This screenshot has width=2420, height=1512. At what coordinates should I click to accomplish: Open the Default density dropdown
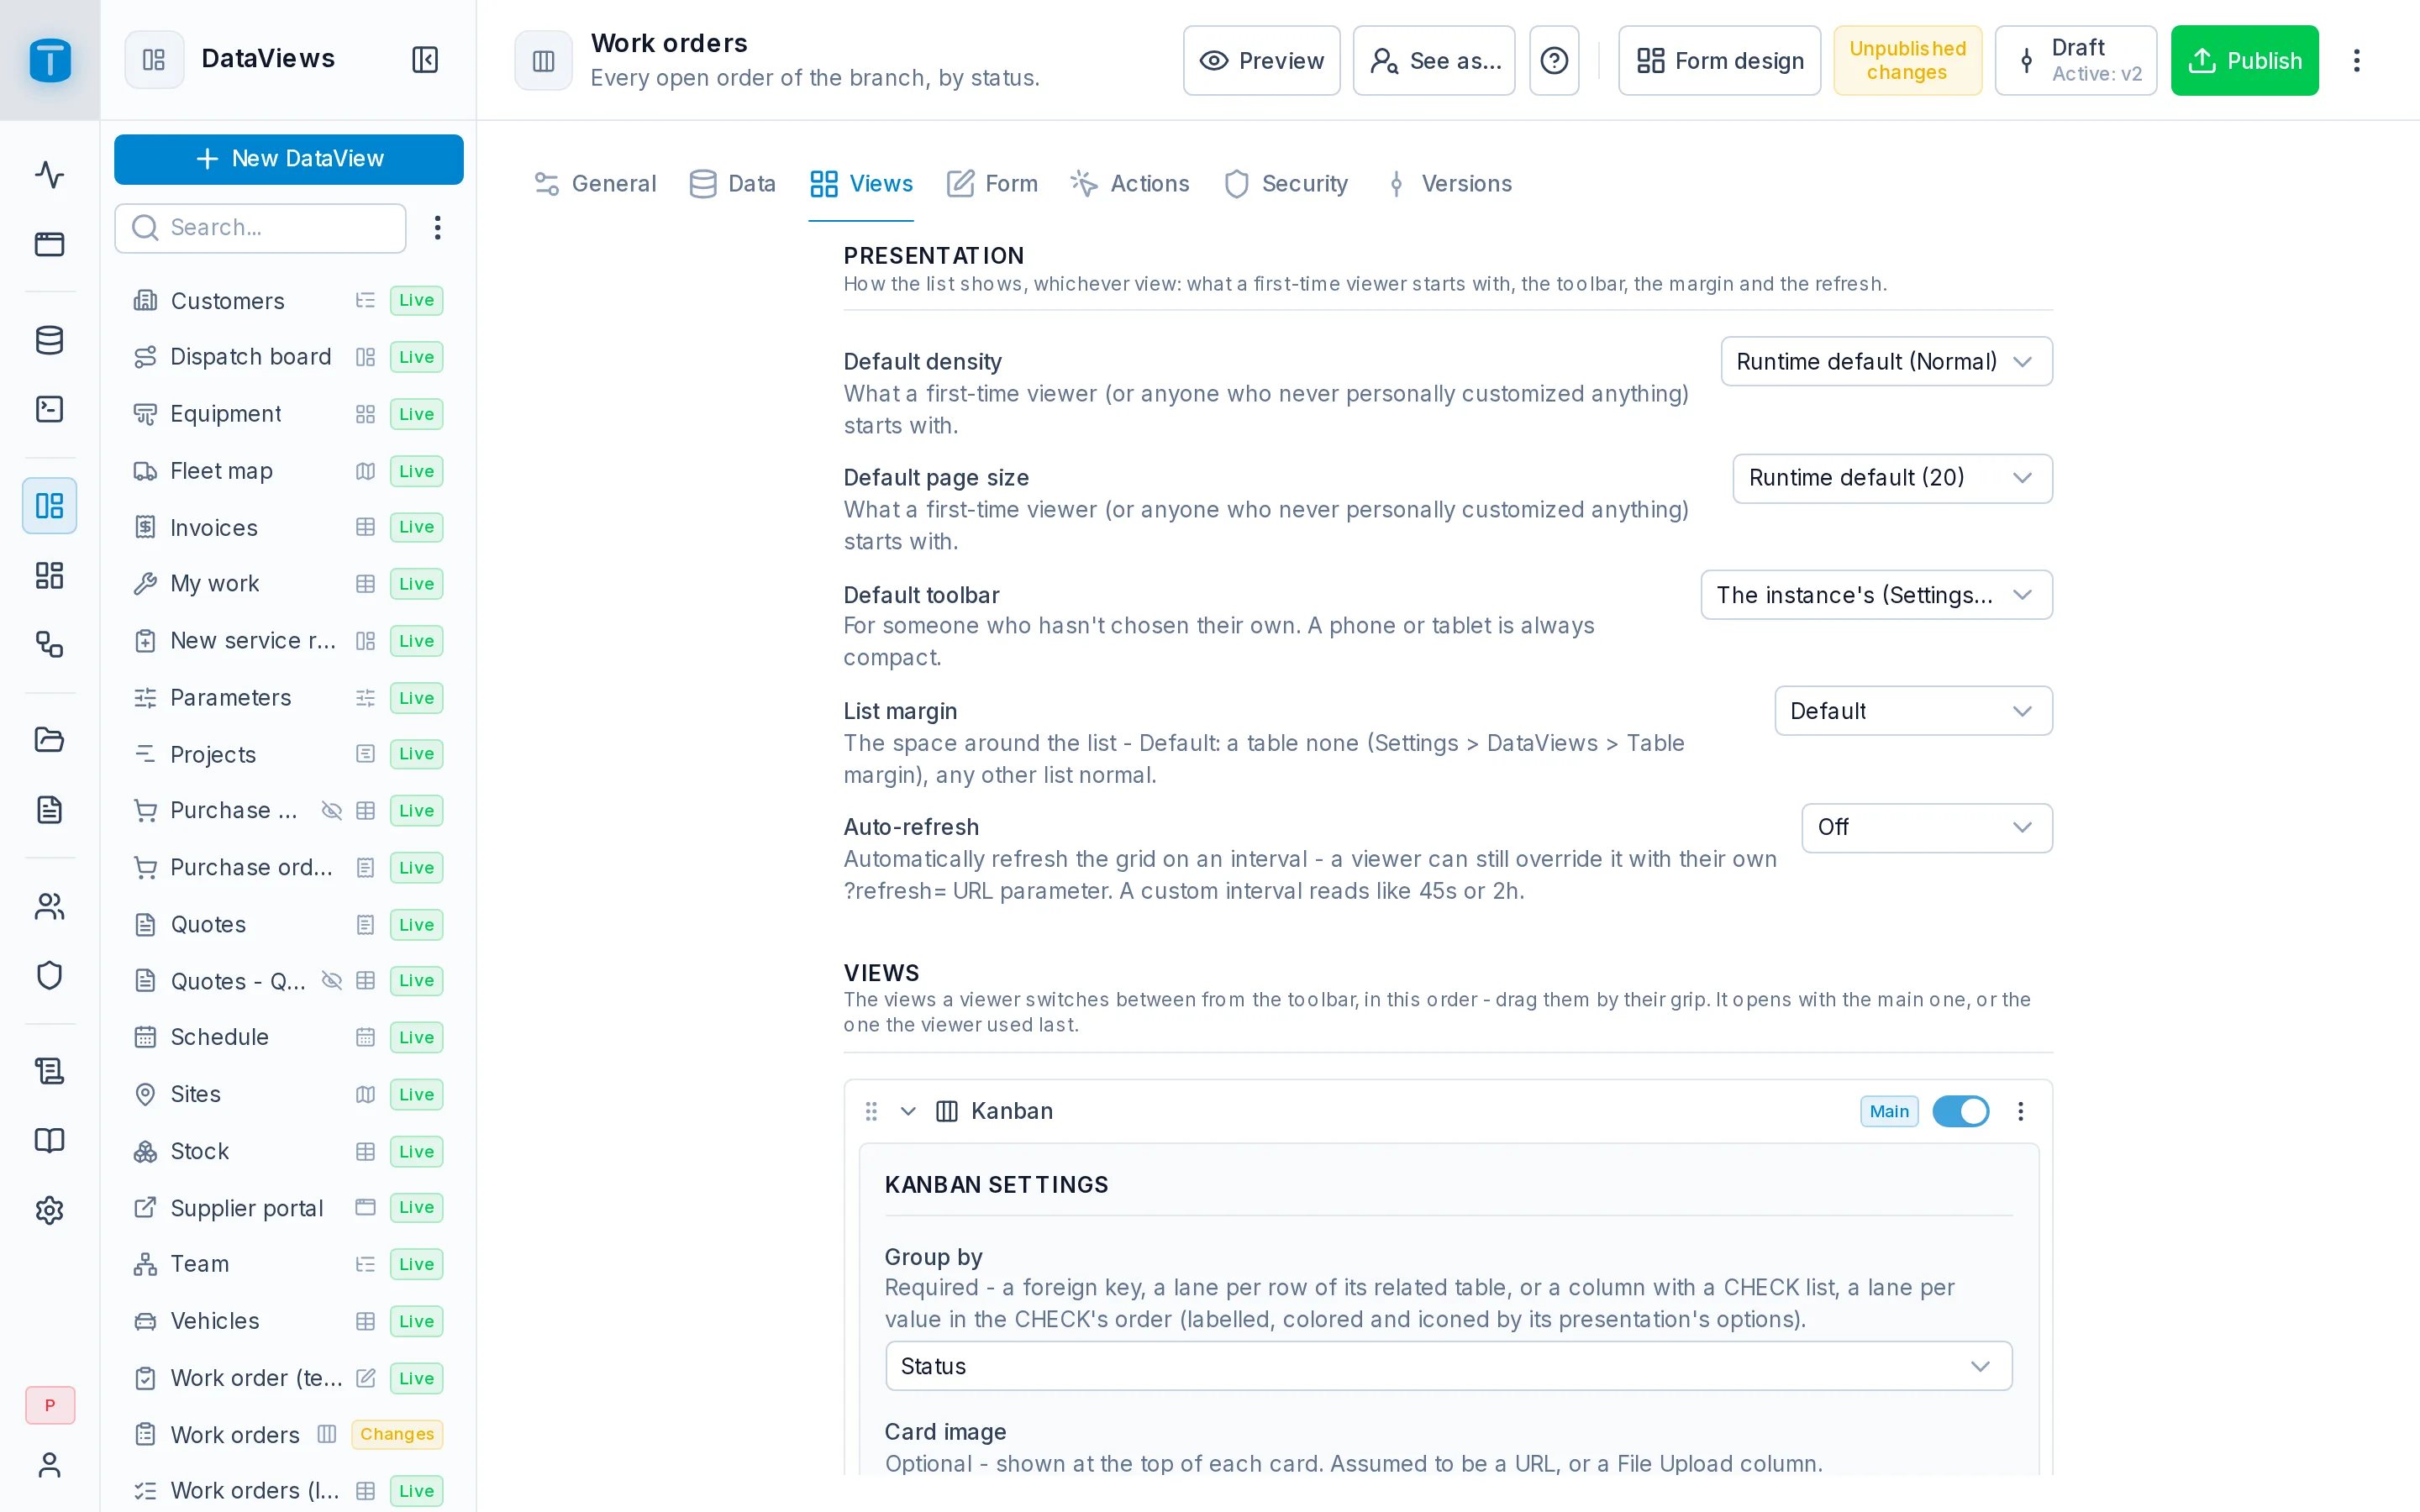click(x=1886, y=362)
